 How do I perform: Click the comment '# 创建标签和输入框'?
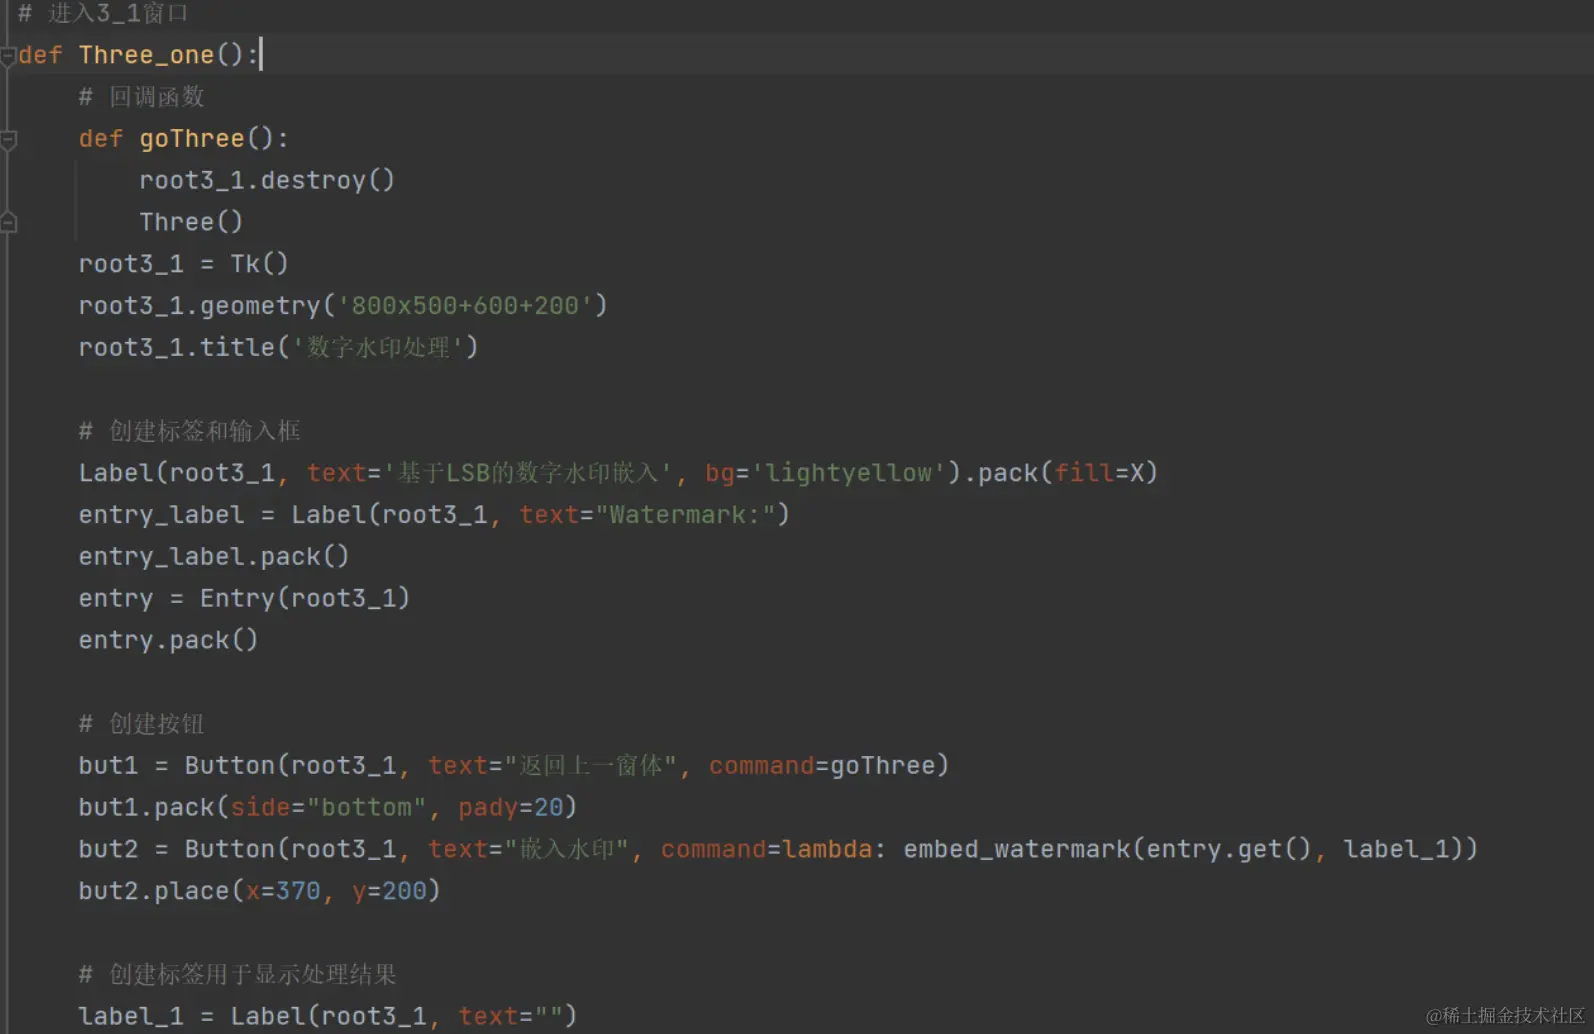coord(190,431)
